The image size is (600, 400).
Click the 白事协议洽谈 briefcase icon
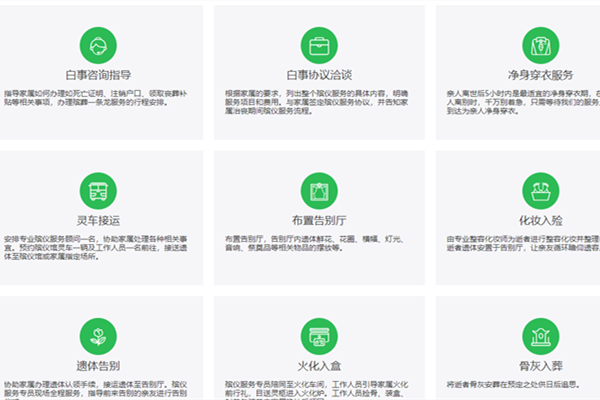319,46
